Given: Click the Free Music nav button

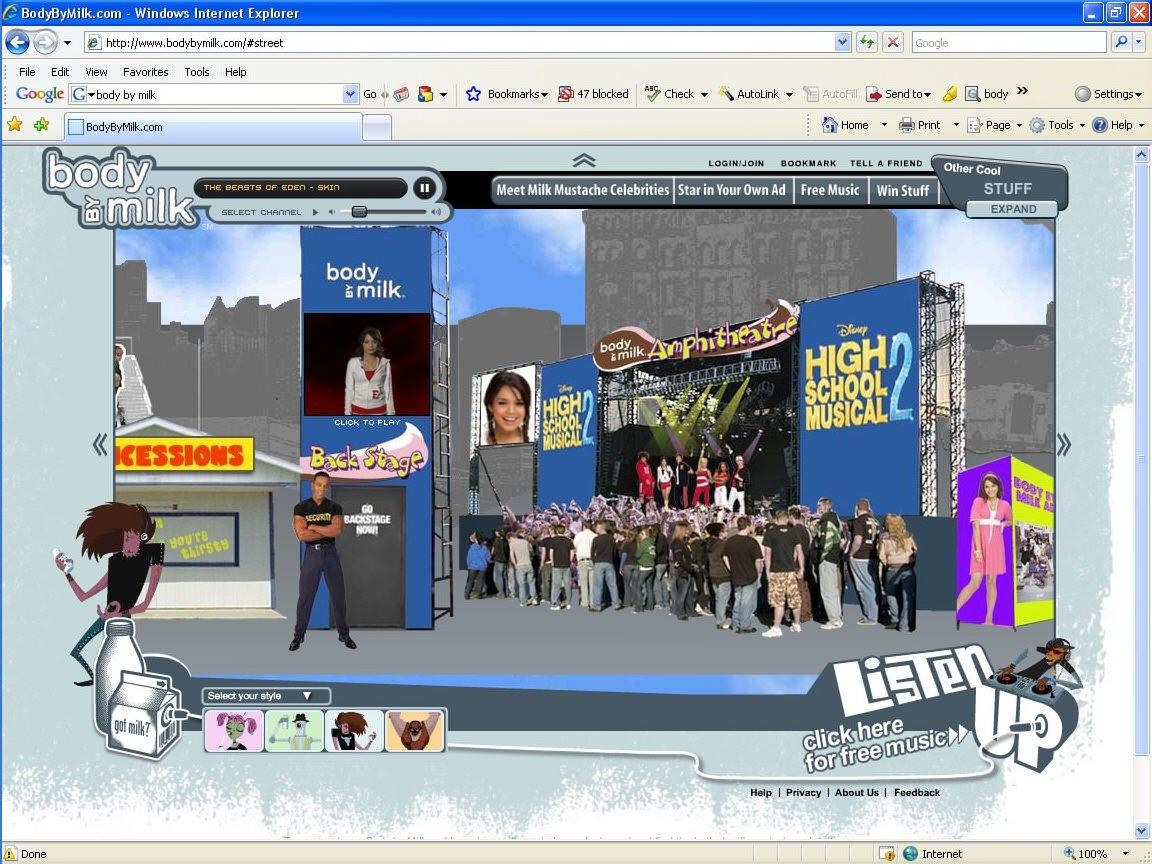Looking at the screenshot, I should (x=829, y=190).
